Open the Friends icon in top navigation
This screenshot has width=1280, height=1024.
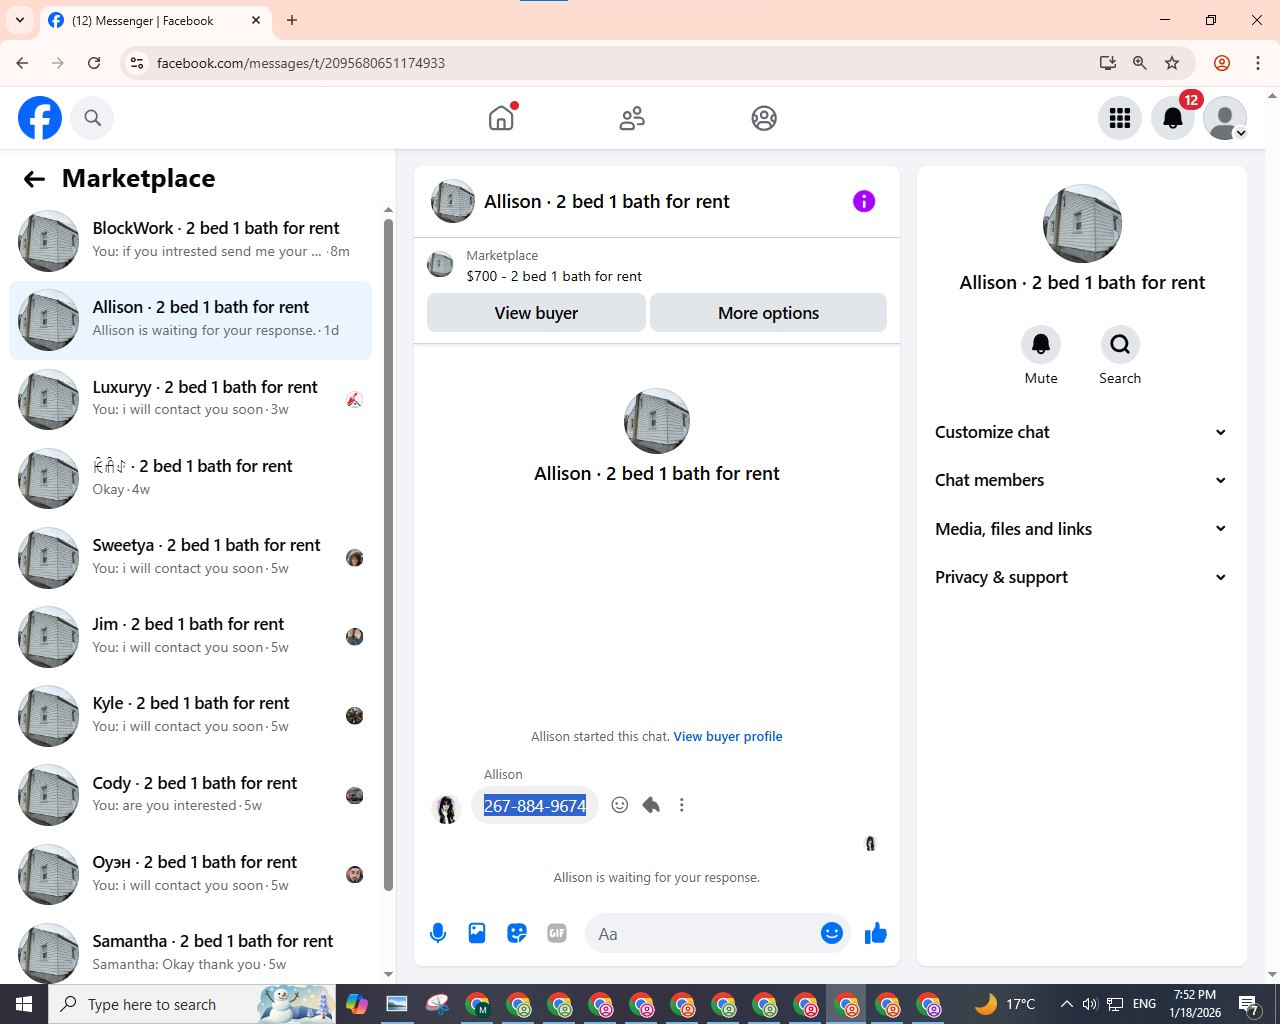tap(632, 118)
